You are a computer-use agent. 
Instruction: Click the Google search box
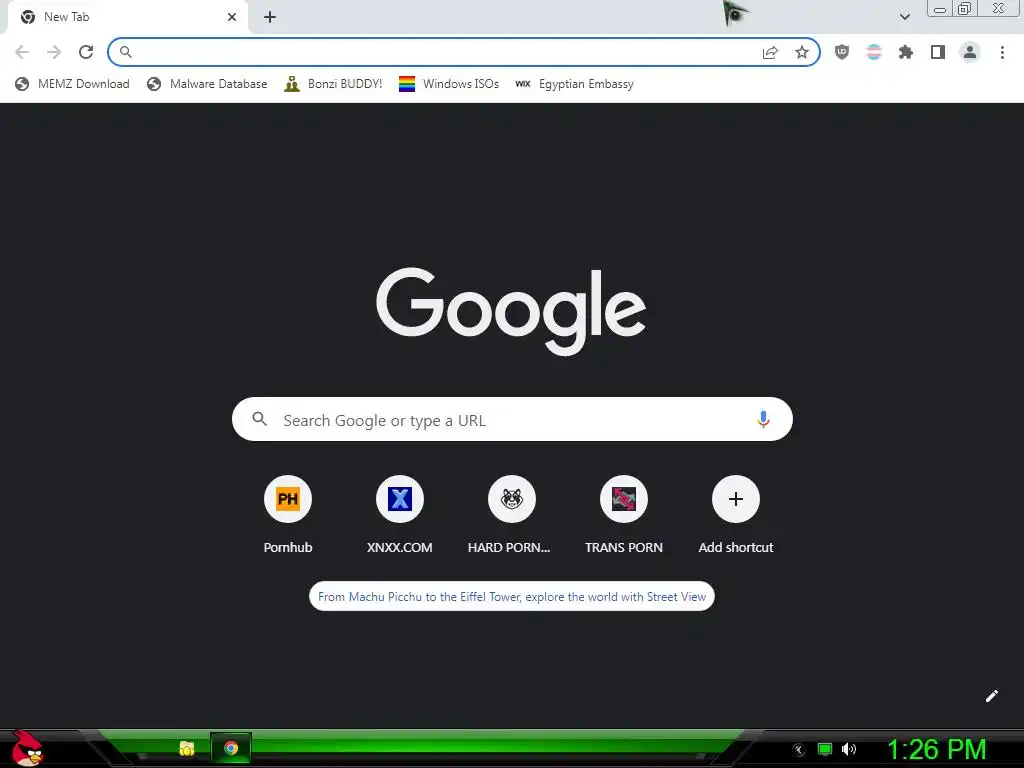512,419
